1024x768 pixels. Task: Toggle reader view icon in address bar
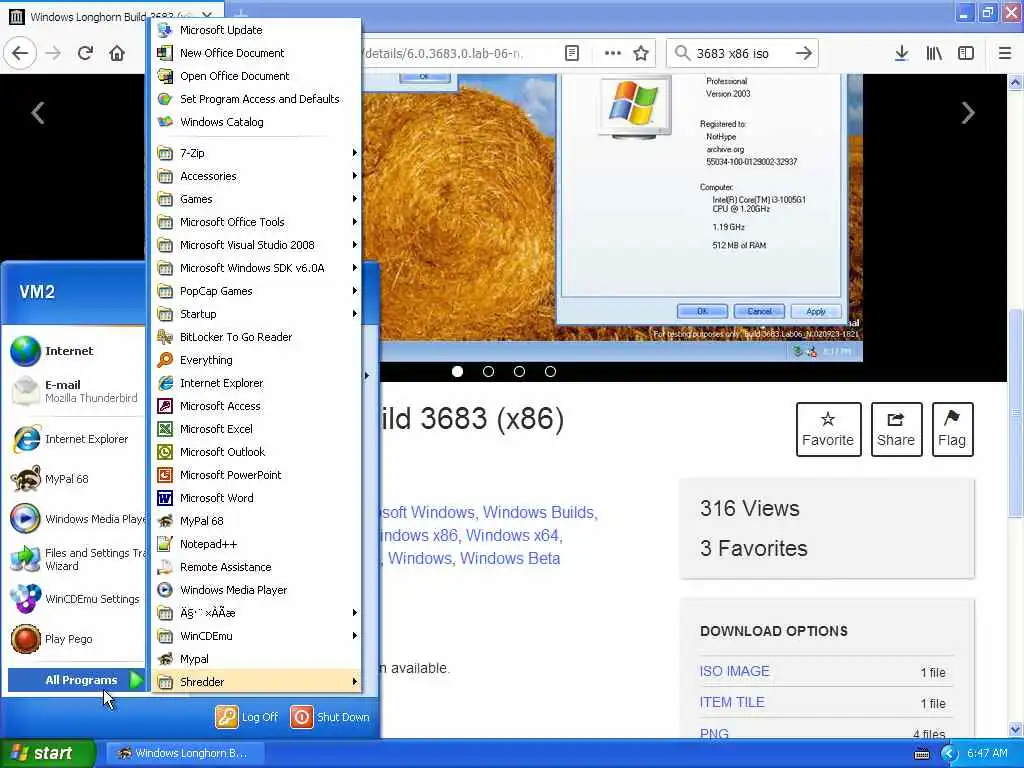572,53
